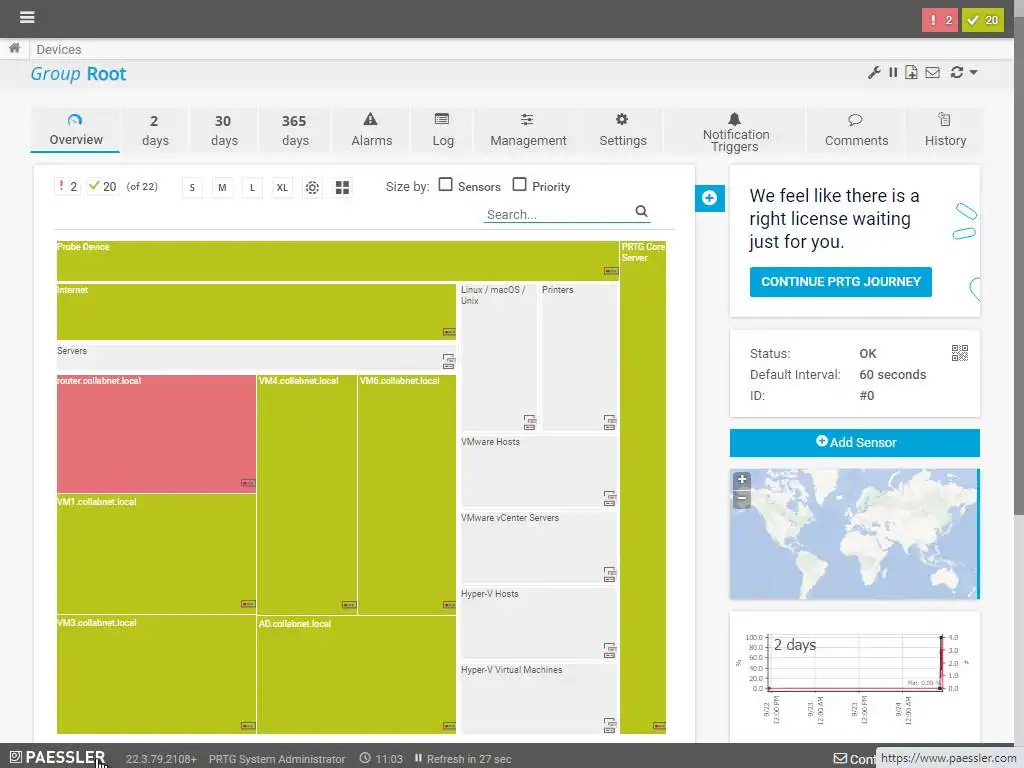Switch to the Alarms tab
The height and width of the screenshot is (768, 1024).
pos(371,130)
